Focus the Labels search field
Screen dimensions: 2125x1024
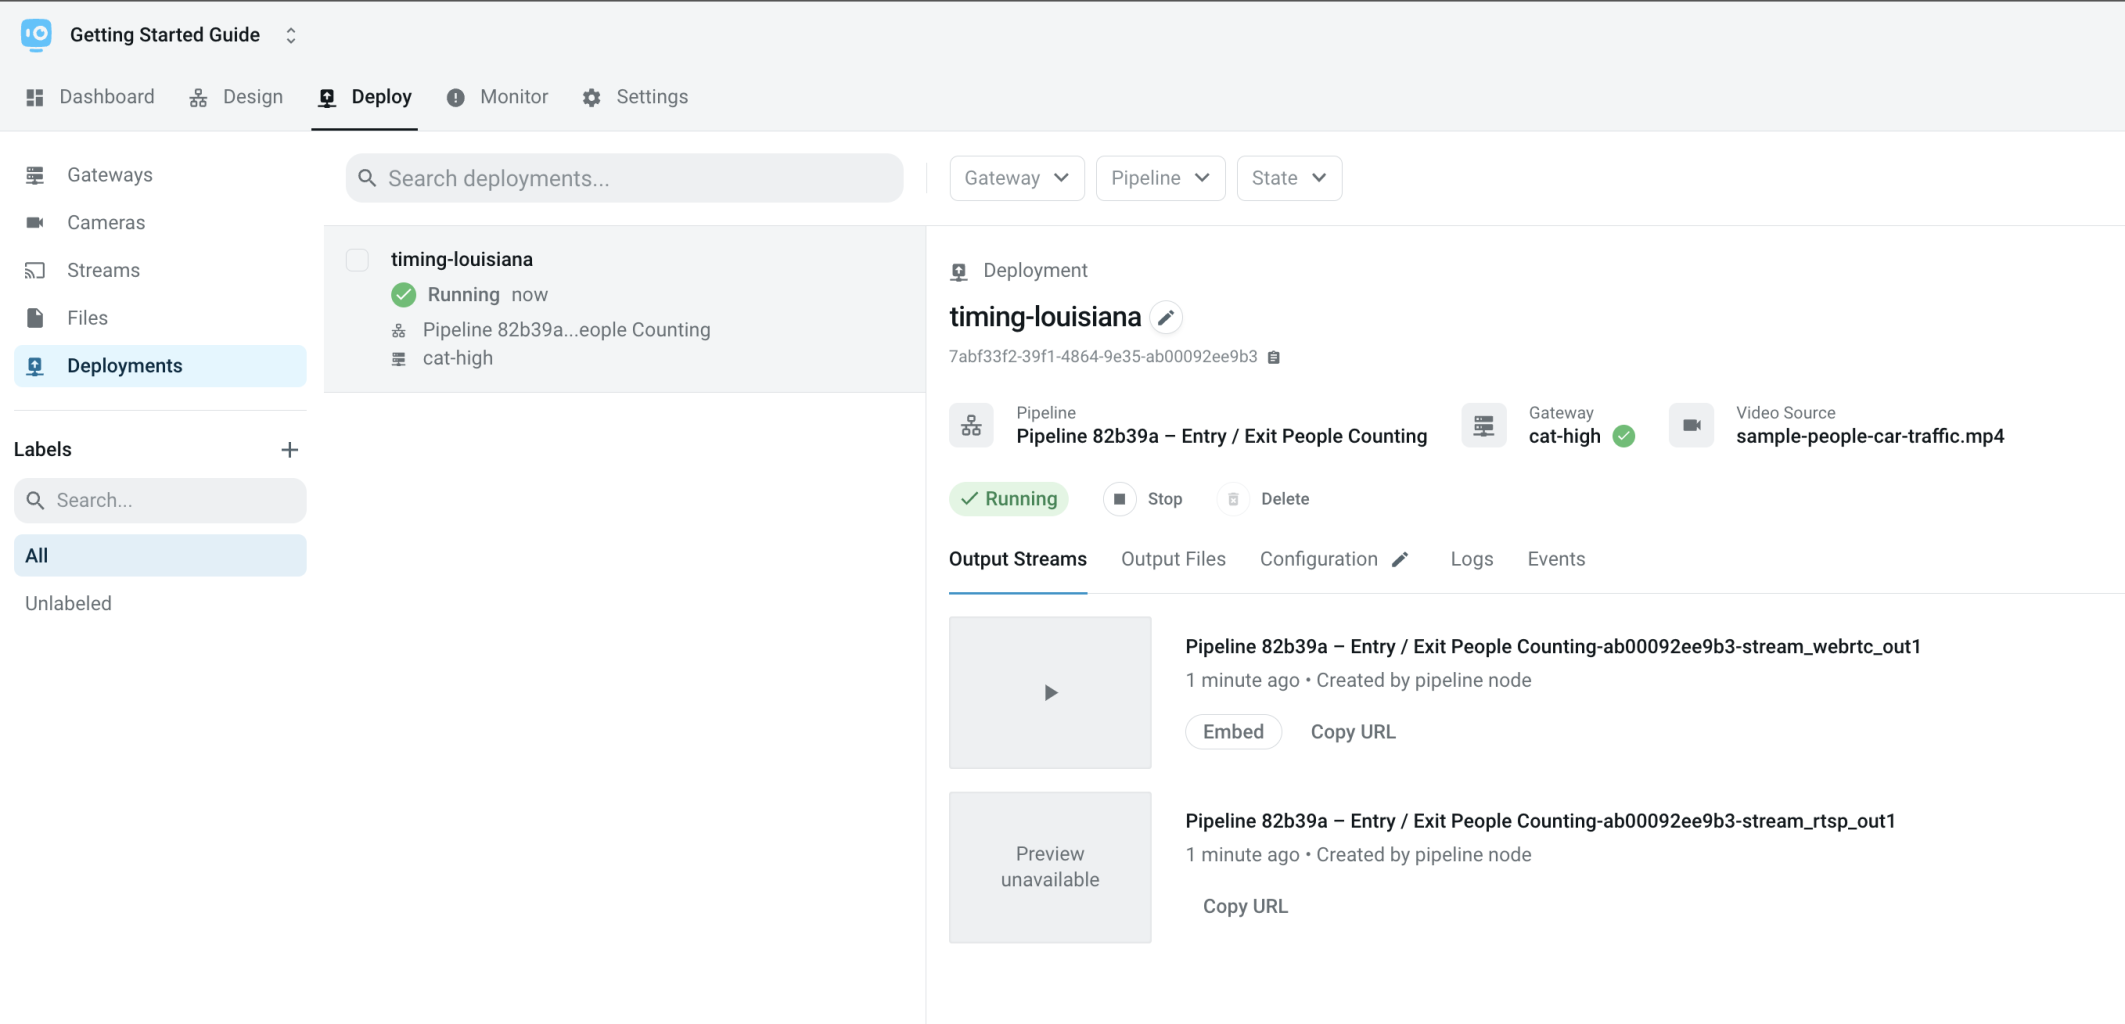160,500
